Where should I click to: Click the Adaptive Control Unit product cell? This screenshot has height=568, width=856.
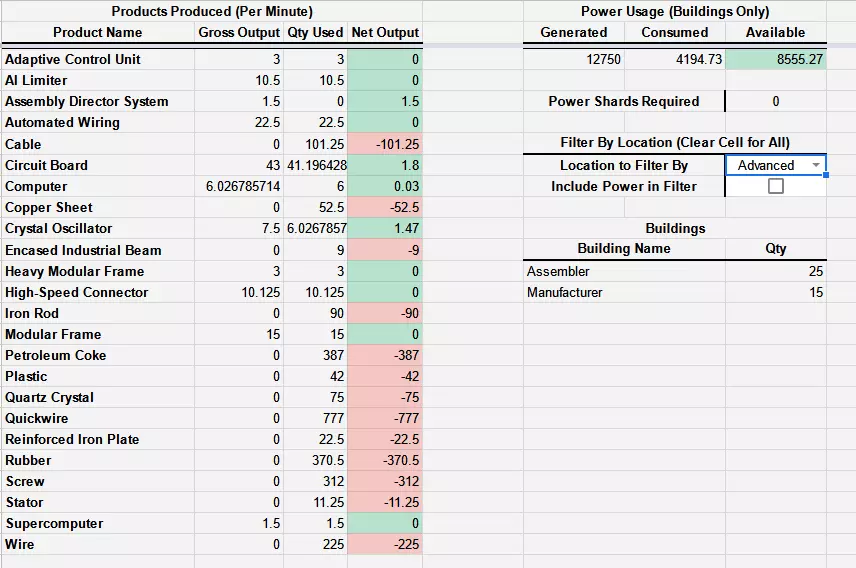coord(73,59)
